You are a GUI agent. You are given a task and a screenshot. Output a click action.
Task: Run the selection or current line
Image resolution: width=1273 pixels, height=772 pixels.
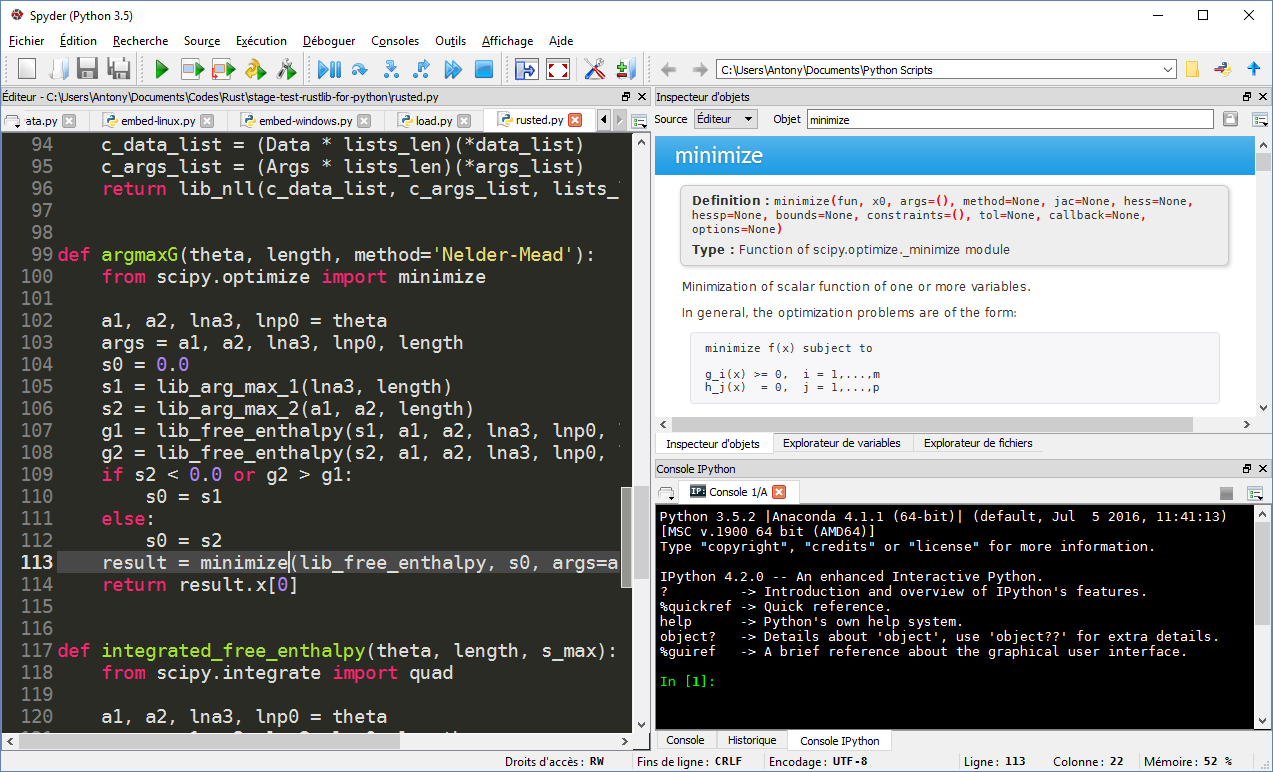pos(255,69)
